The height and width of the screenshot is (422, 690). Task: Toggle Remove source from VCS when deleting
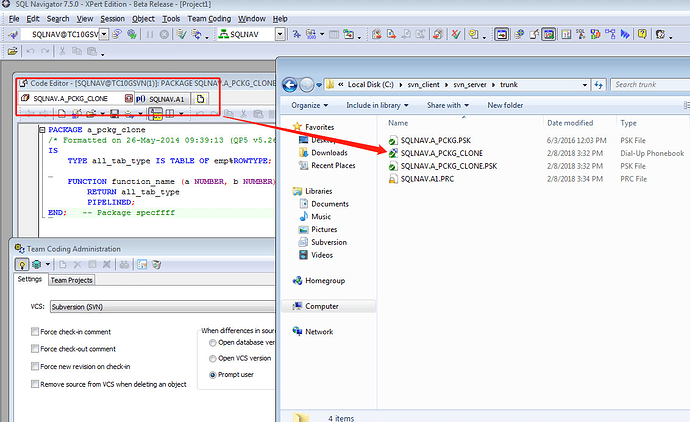pos(35,384)
